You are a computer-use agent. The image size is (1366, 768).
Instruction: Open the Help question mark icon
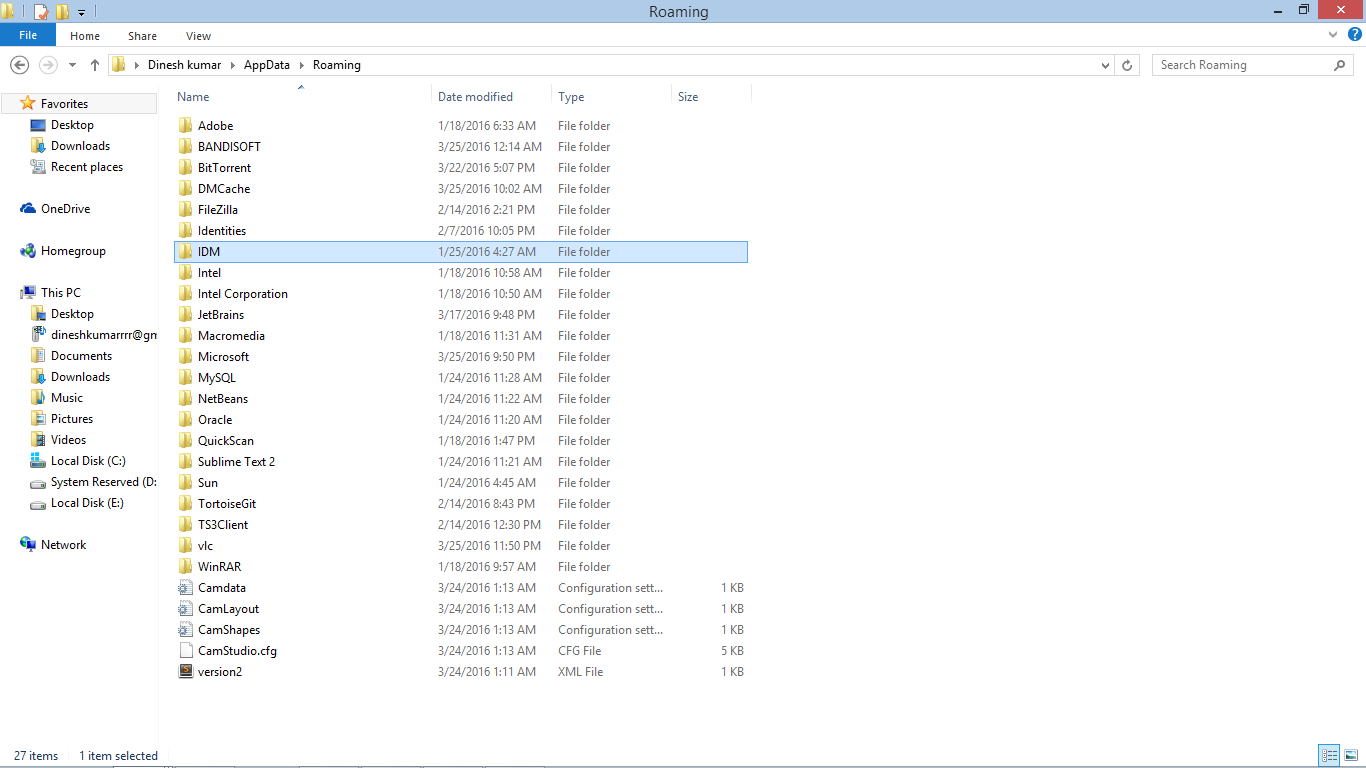point(1355,35)
